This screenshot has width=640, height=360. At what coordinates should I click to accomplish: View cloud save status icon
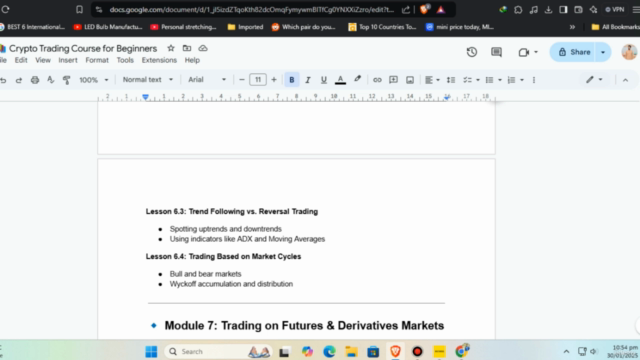tap(203, 48)
